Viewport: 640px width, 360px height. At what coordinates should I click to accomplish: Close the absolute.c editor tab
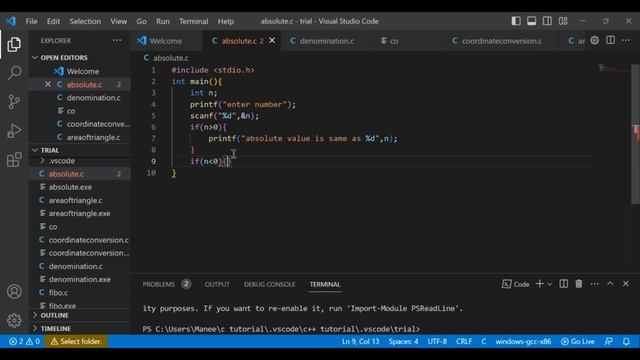click(272, 40)
